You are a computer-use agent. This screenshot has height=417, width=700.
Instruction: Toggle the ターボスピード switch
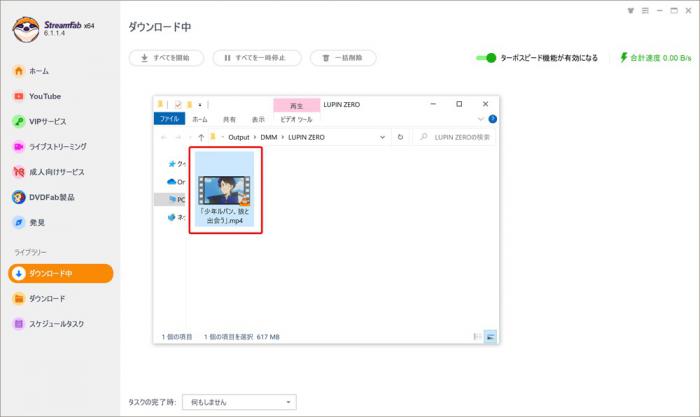[x=486, y=58]
